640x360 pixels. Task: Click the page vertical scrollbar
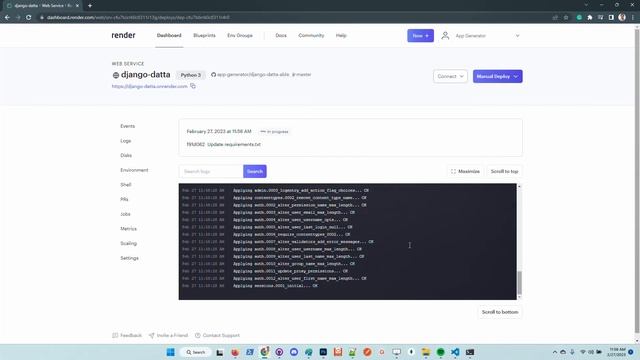point(637,182)
